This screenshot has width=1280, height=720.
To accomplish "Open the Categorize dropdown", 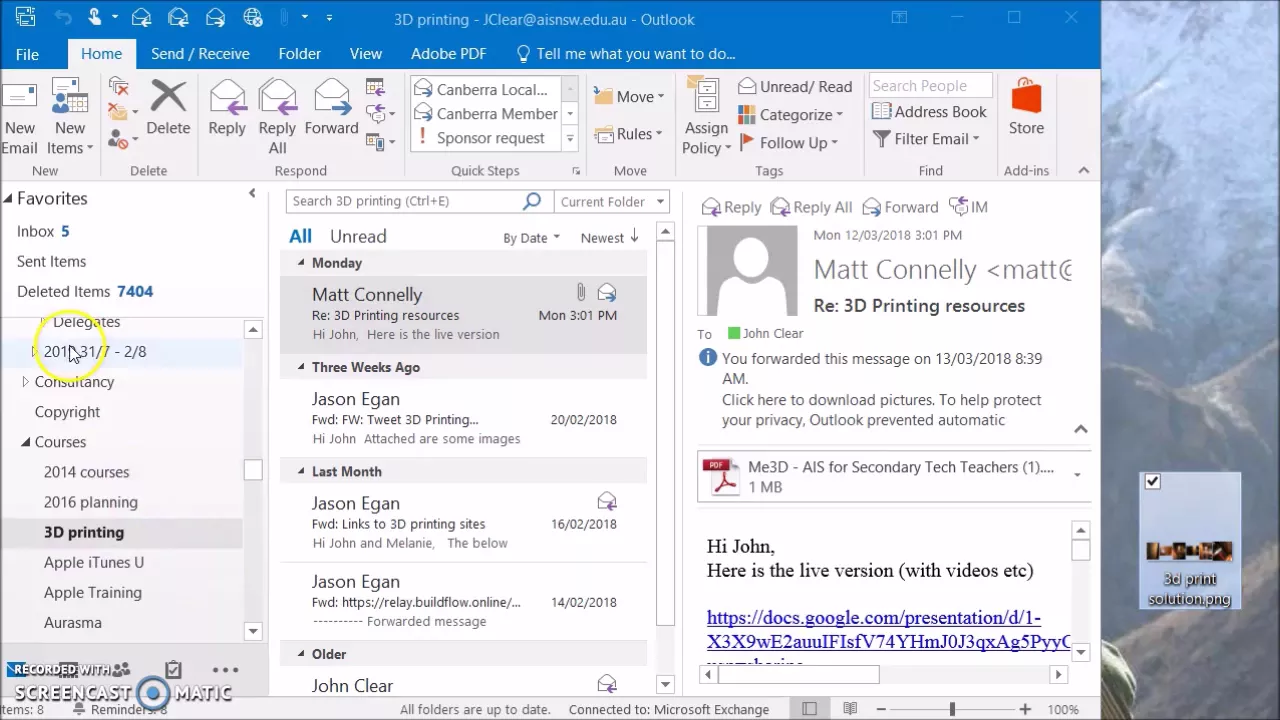I will click(x=790, y=115).
